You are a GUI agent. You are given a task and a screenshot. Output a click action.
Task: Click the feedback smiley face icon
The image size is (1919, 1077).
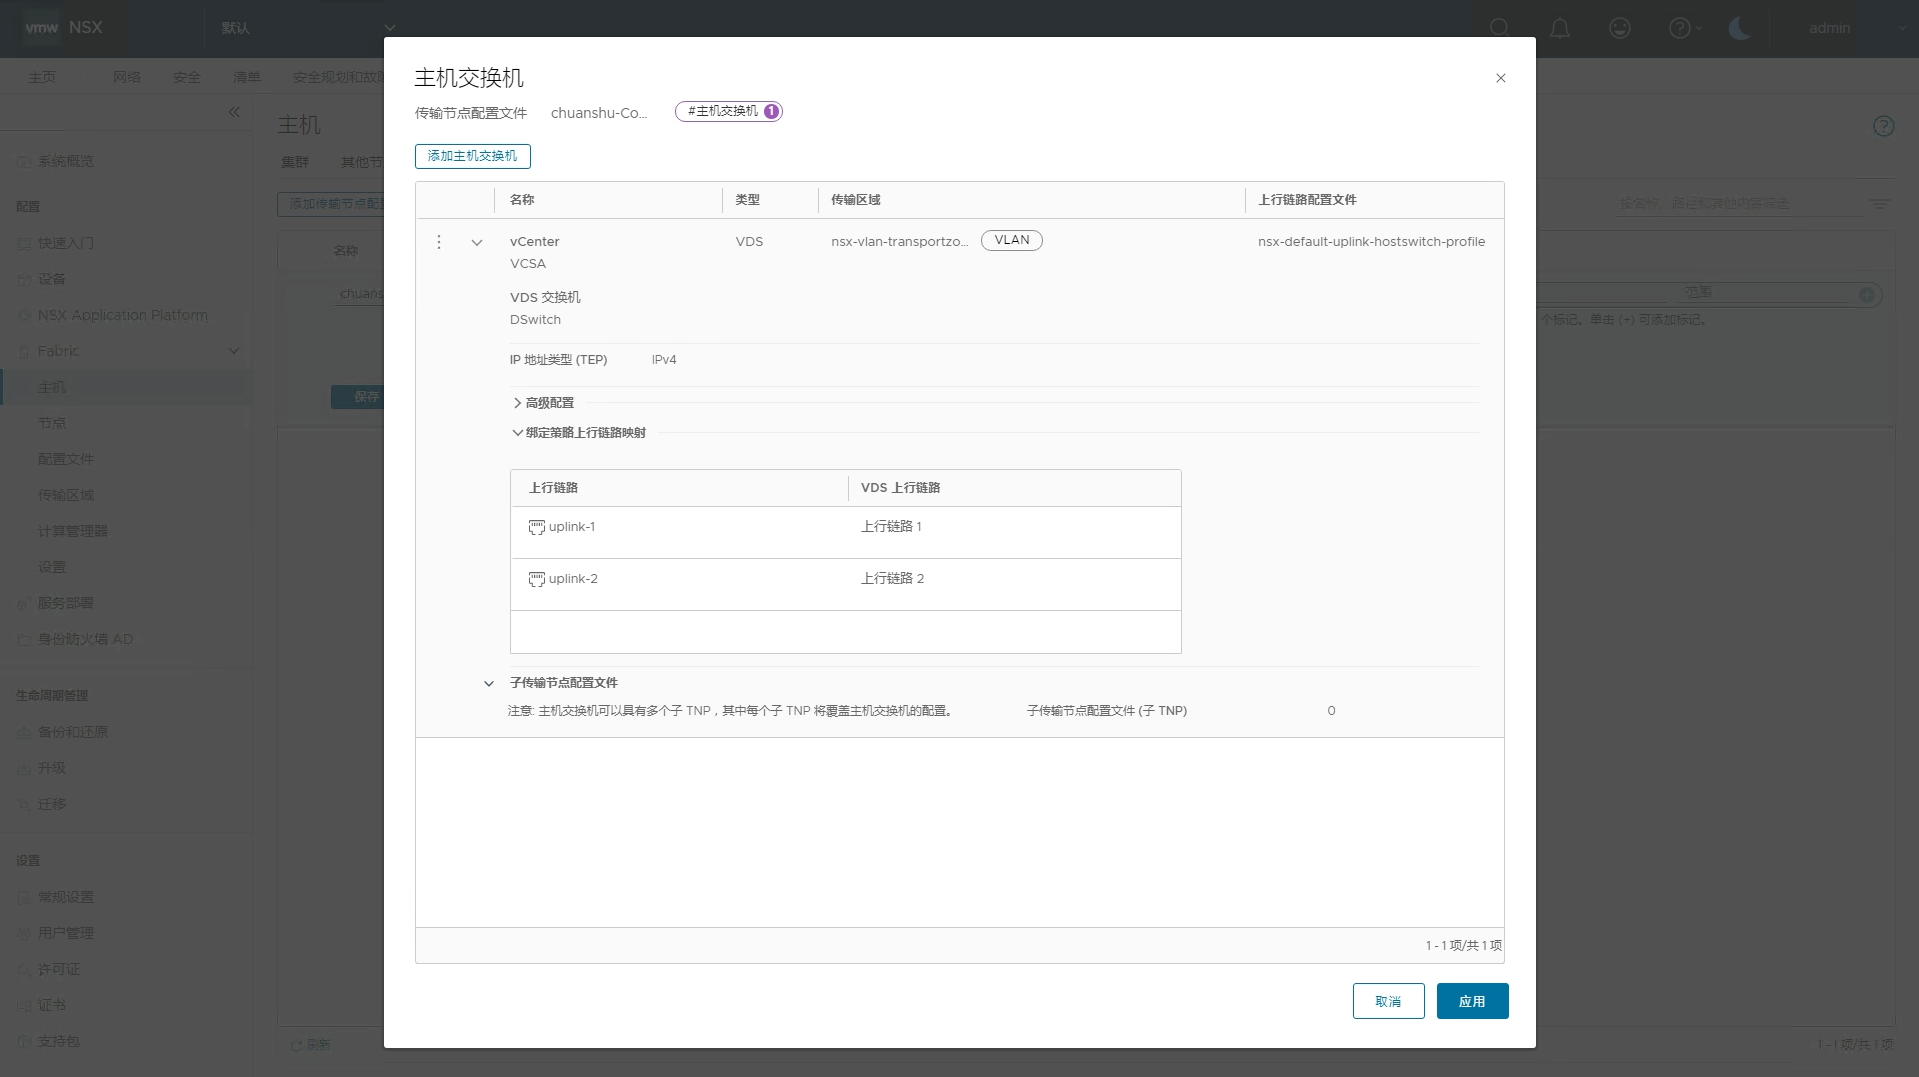click(1619, 28)
